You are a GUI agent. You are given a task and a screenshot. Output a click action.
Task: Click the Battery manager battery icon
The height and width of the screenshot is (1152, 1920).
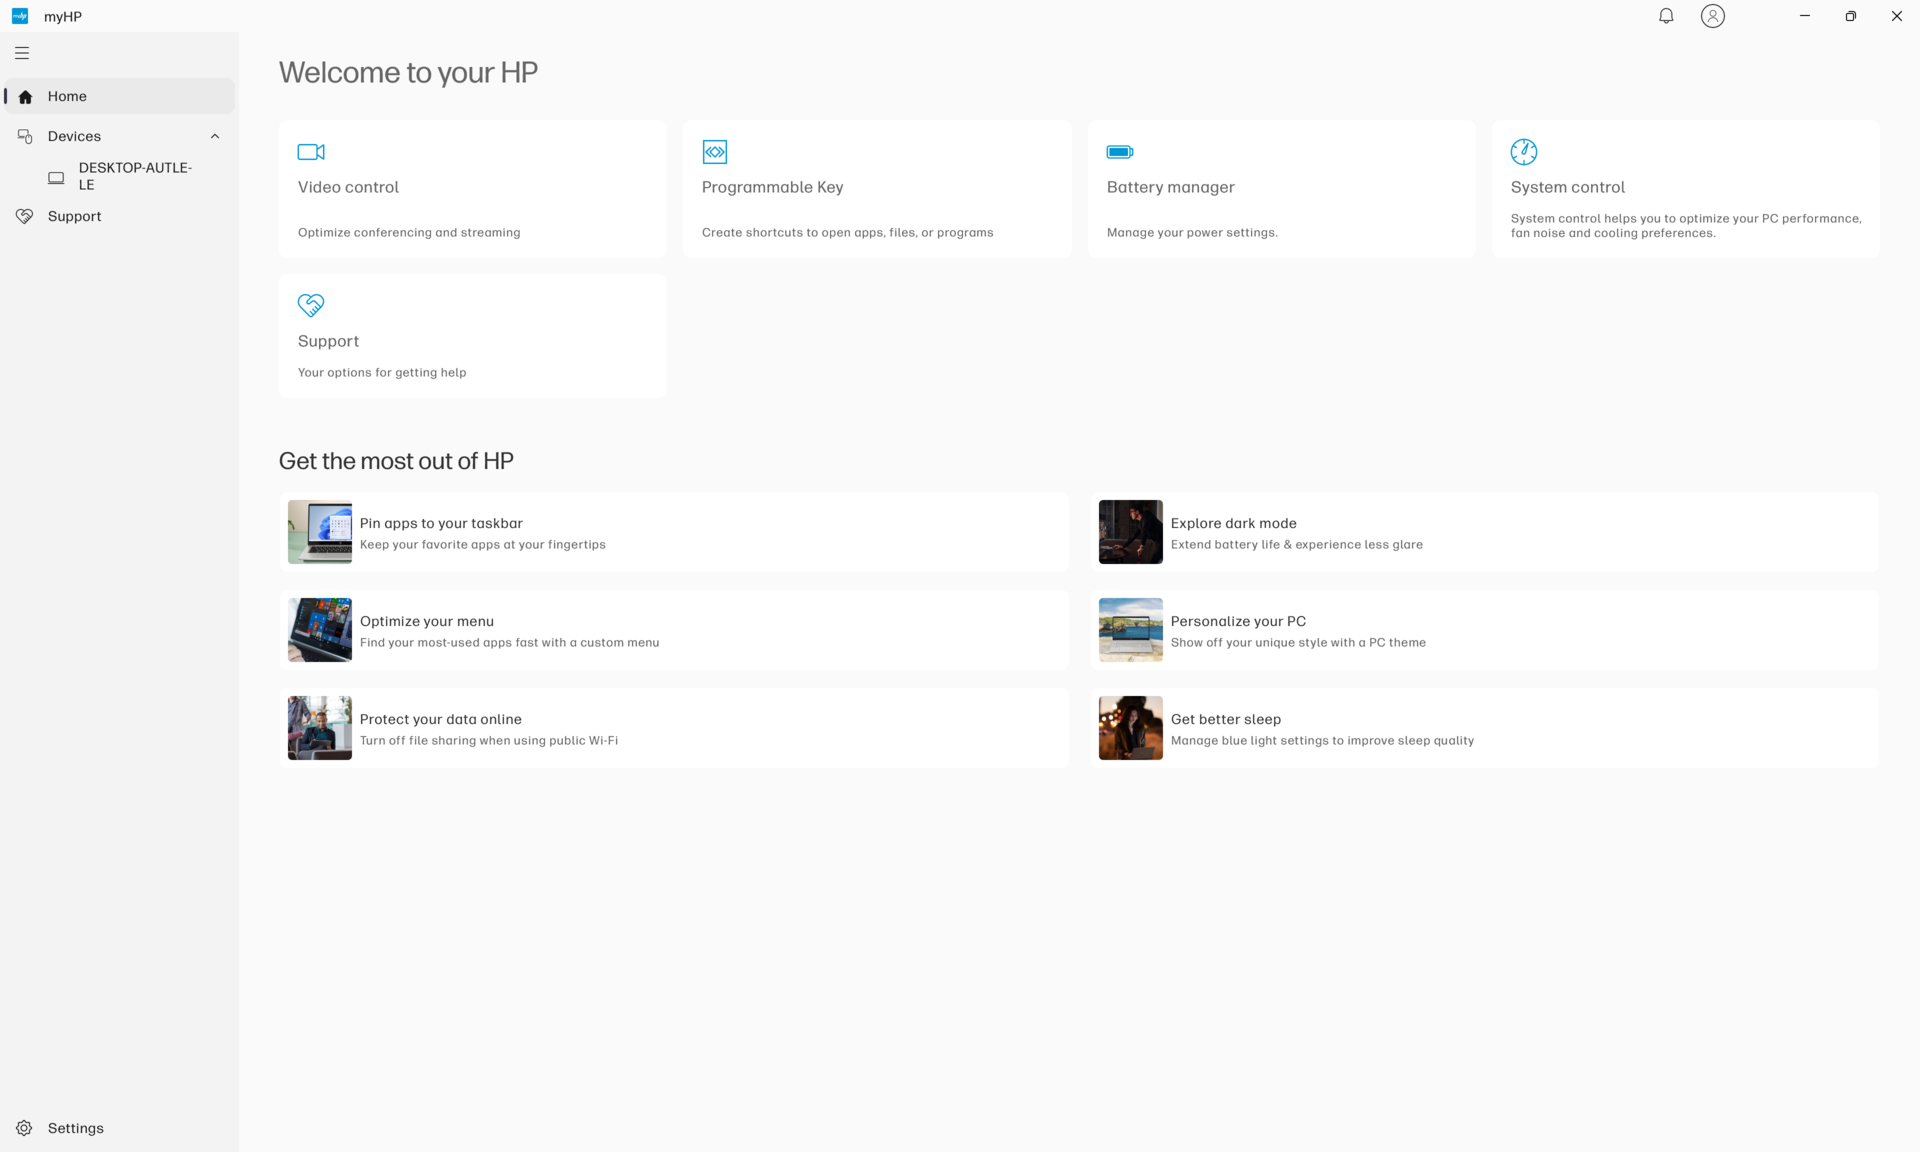[x=1119, y=152]
